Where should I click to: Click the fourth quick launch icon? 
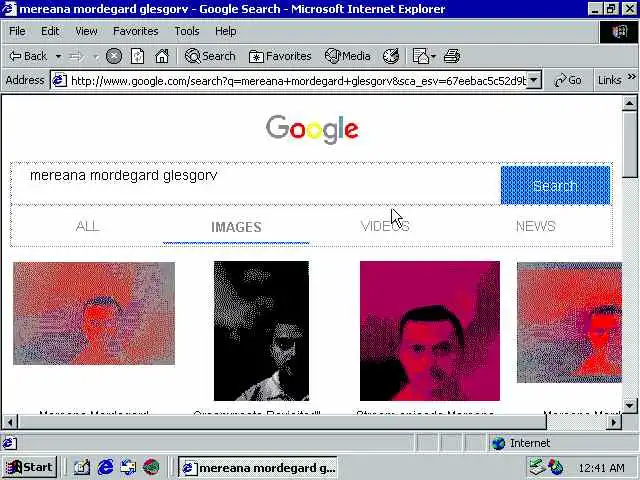[x=151, y=467]
